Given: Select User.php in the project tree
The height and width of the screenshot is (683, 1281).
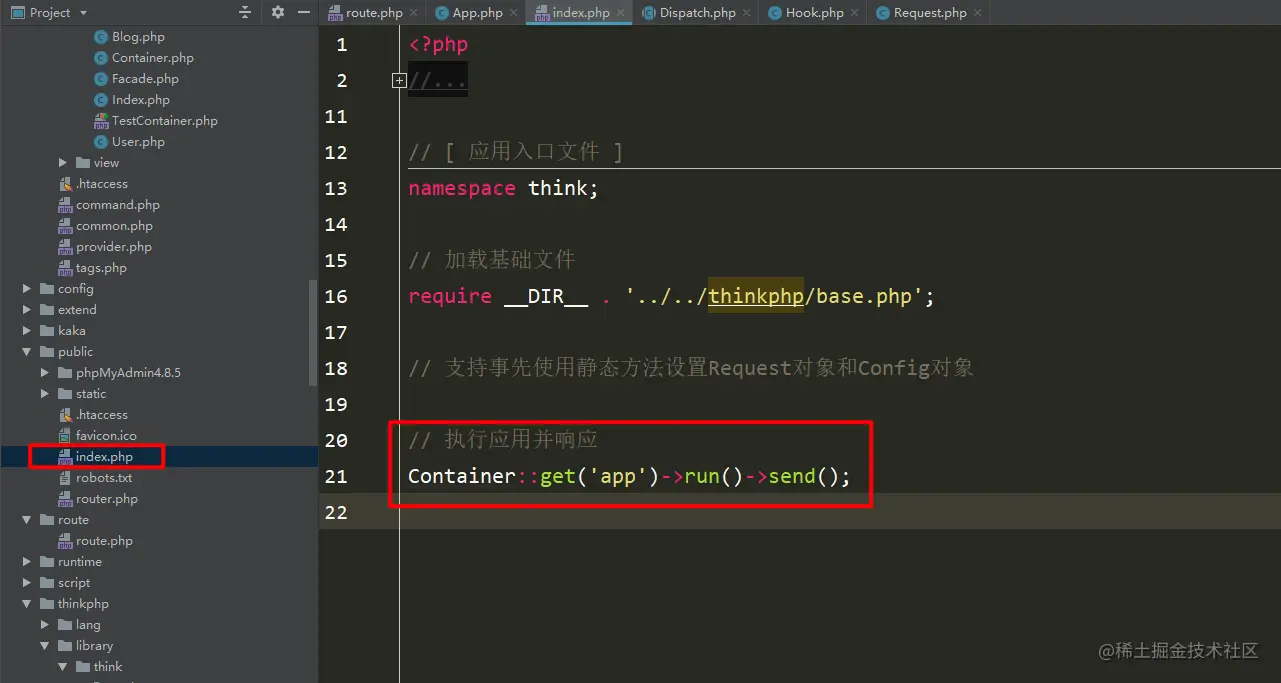Looking at the screenshot, I should click(139, 142).
